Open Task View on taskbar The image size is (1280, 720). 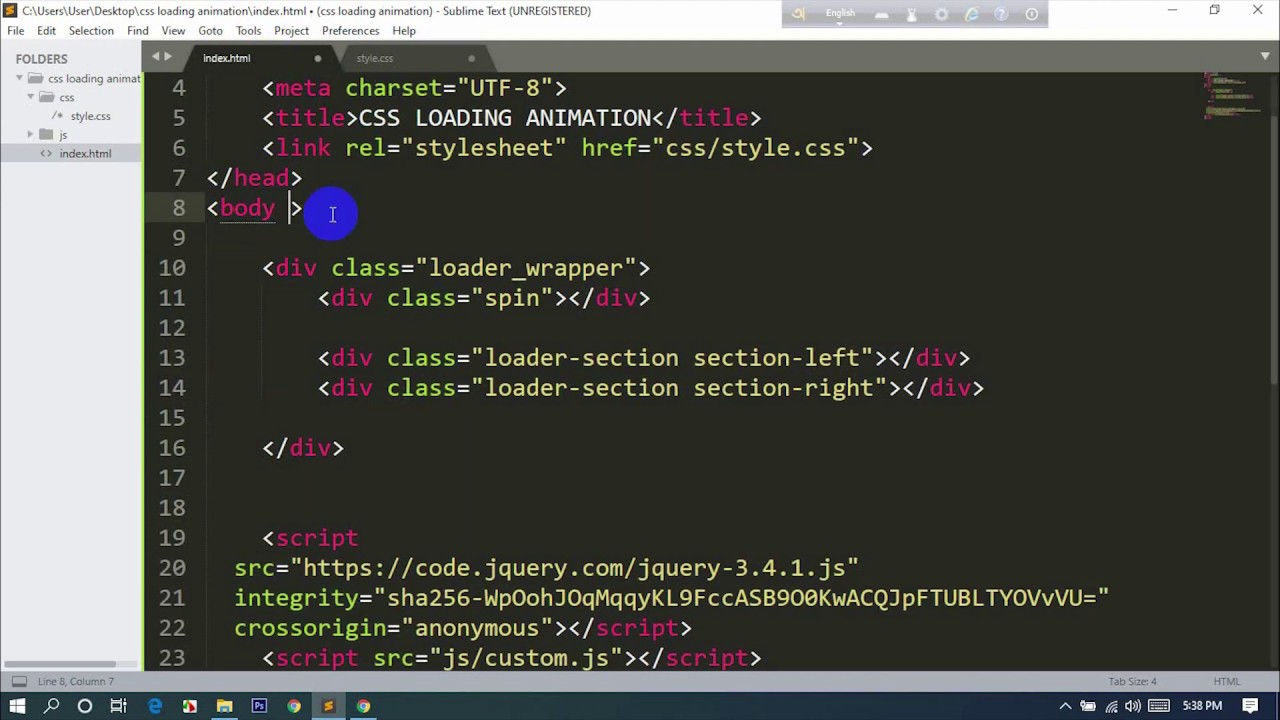pos(118,706)
